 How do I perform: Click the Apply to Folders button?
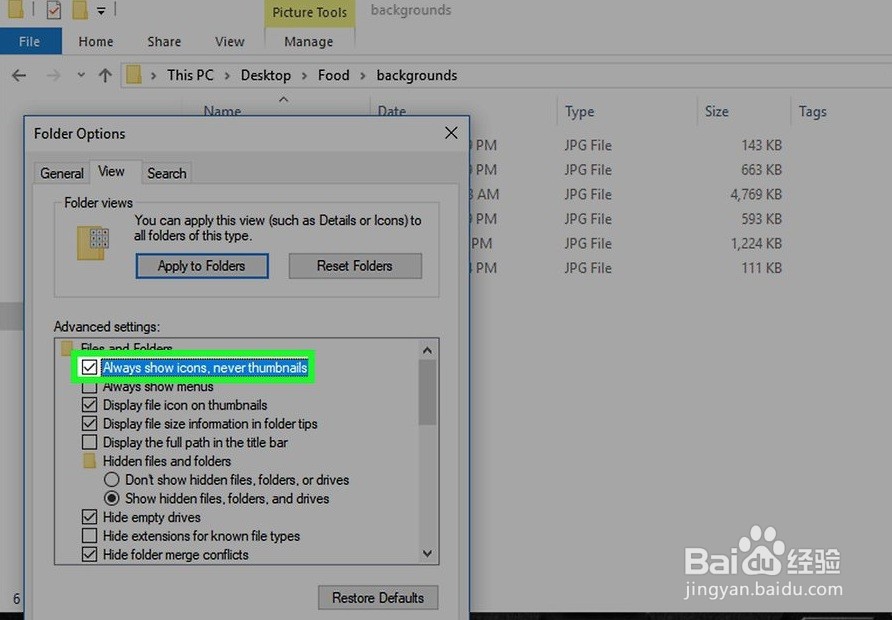202,266
